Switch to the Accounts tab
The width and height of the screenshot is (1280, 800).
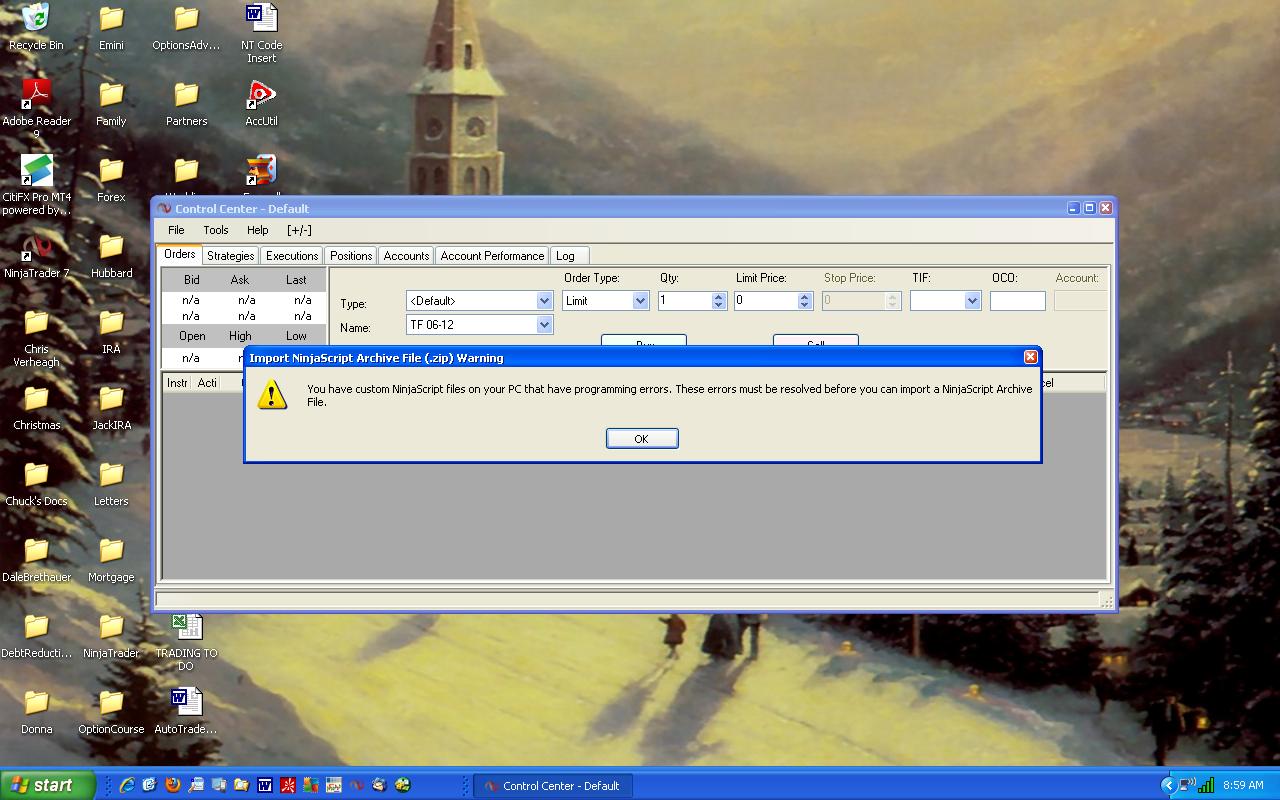406,256
